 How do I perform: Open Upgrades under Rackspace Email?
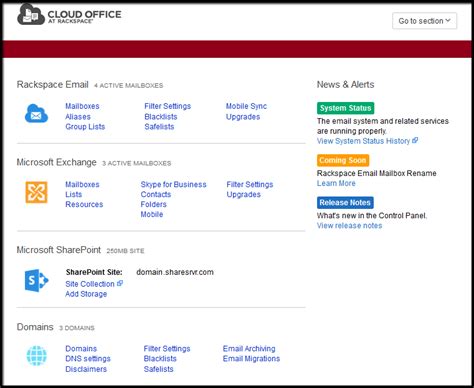pos(243,117)
